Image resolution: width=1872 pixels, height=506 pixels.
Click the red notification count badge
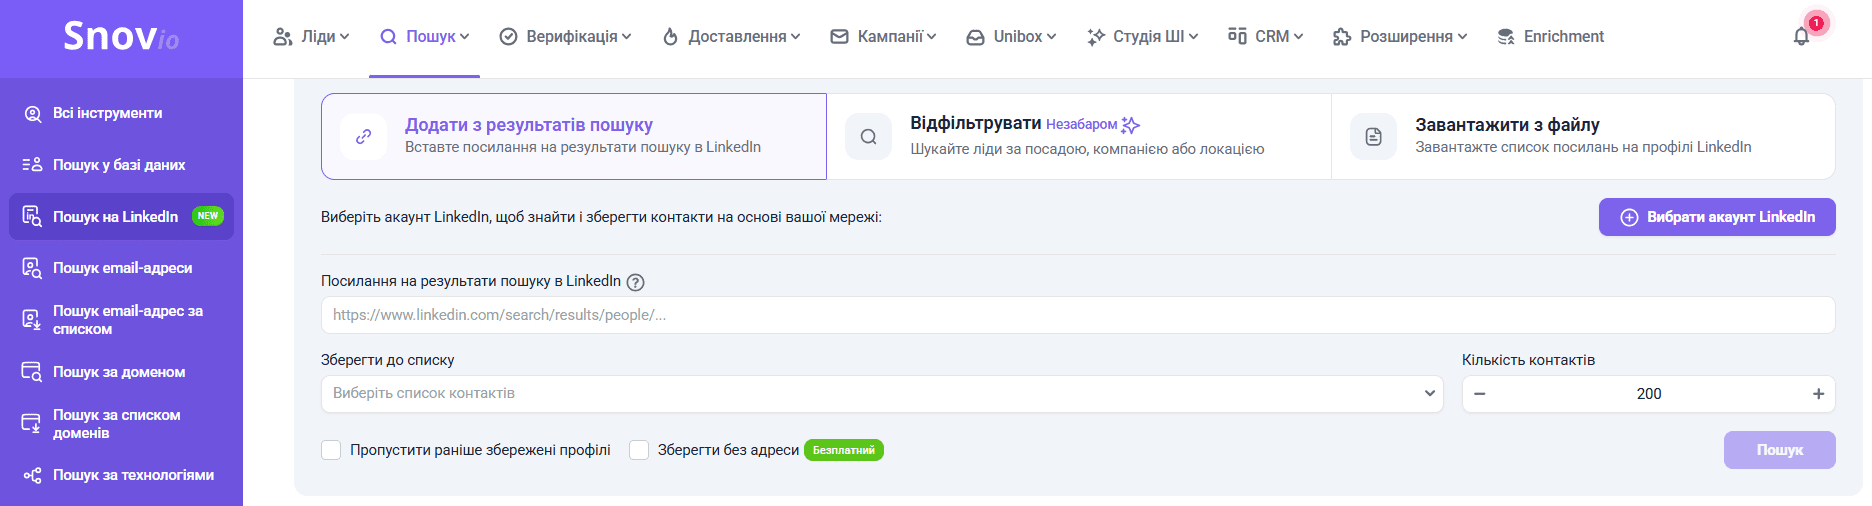[x=1816, y=23]
